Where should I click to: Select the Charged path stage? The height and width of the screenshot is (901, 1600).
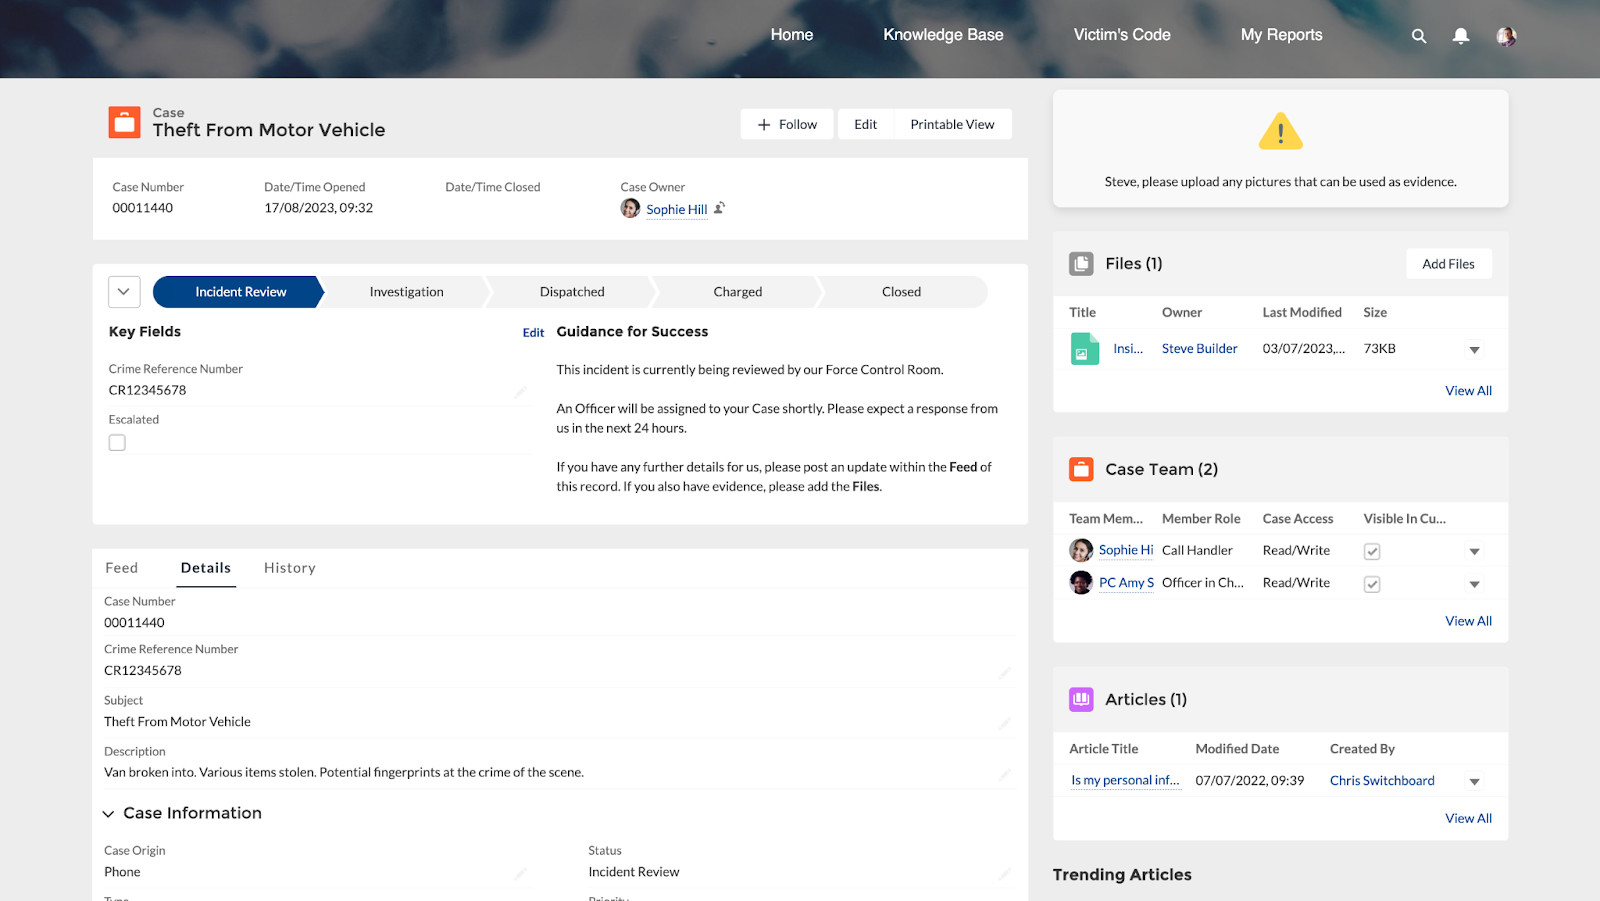click(x=738, y=292)
